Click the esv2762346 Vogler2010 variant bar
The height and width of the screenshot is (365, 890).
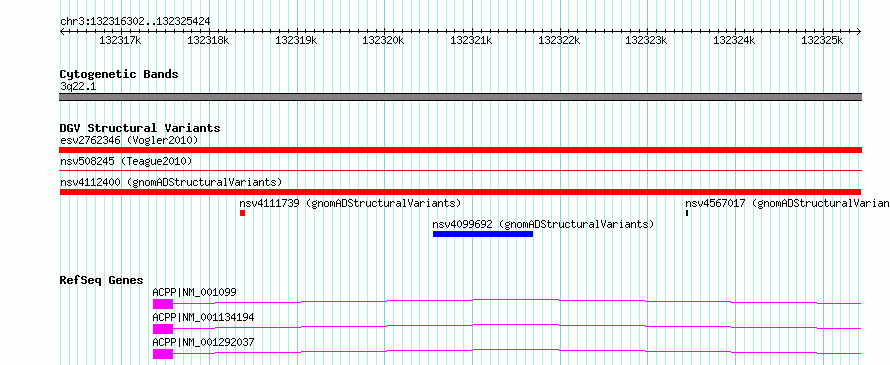tap(460, 150)
